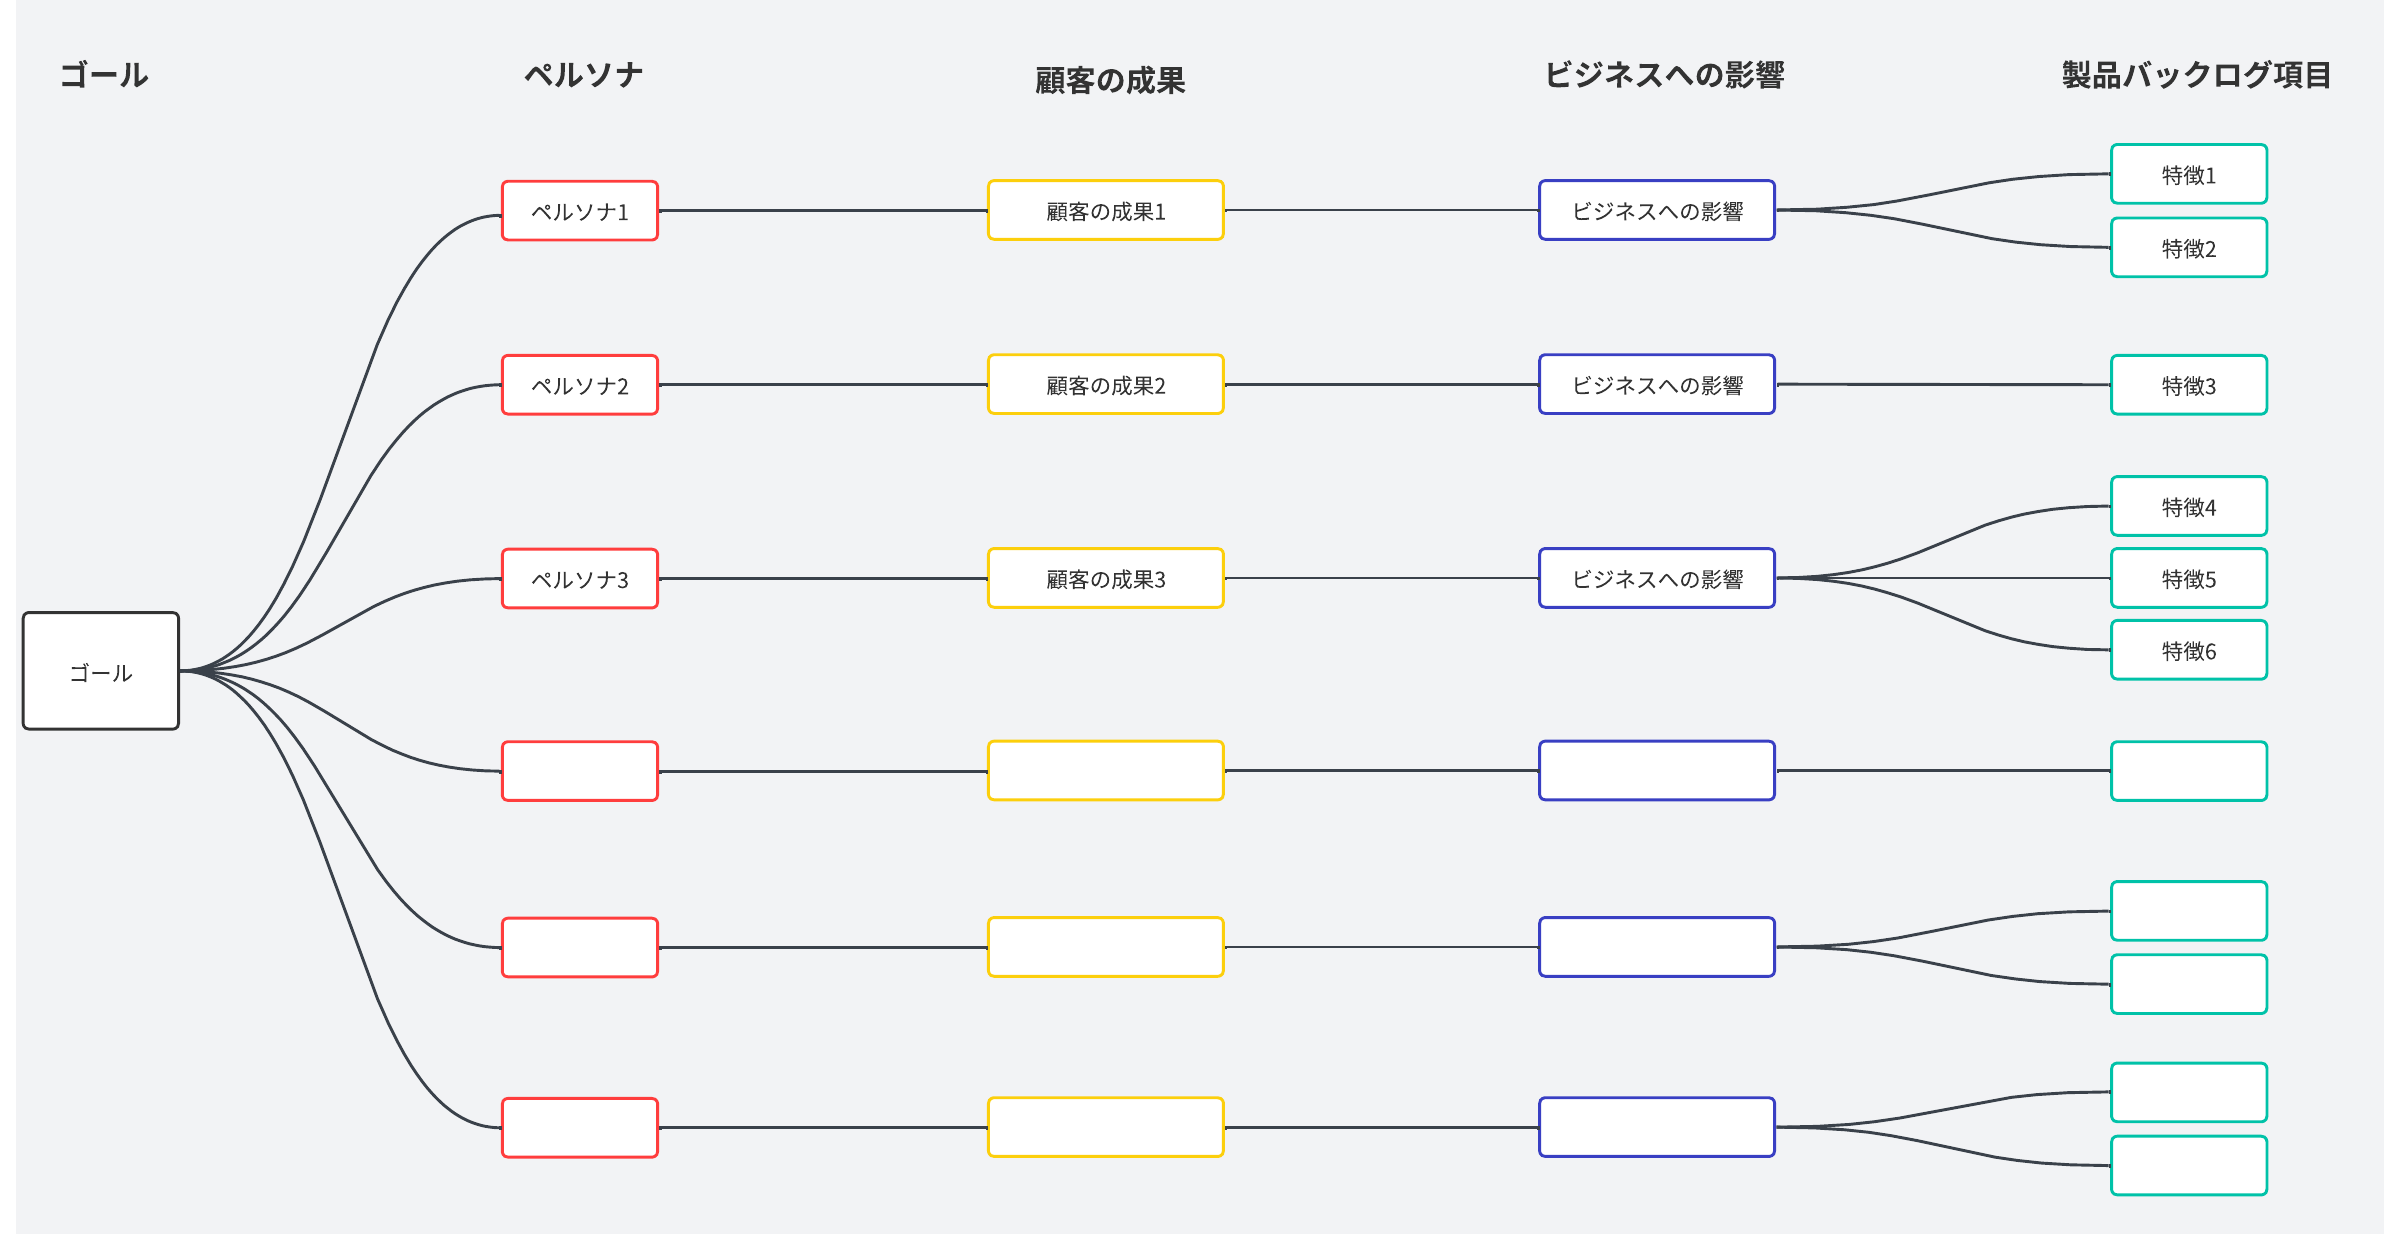Select the ペルソナ2 red box
Image resolution: width=2400 pixels, height=1234 pixels.
coord(580,385)
